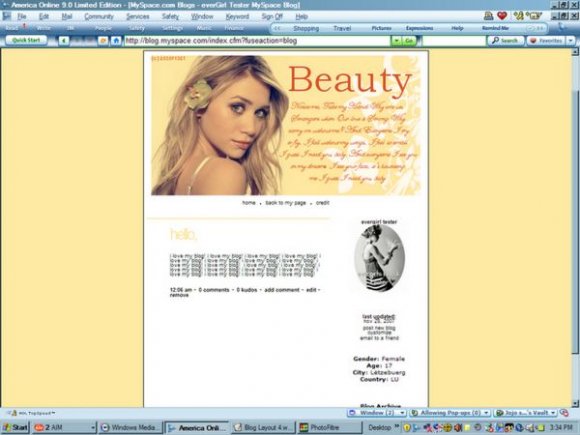Click the address bar URL field
This screenshot has width=580, height=435.
click(257, 41)
